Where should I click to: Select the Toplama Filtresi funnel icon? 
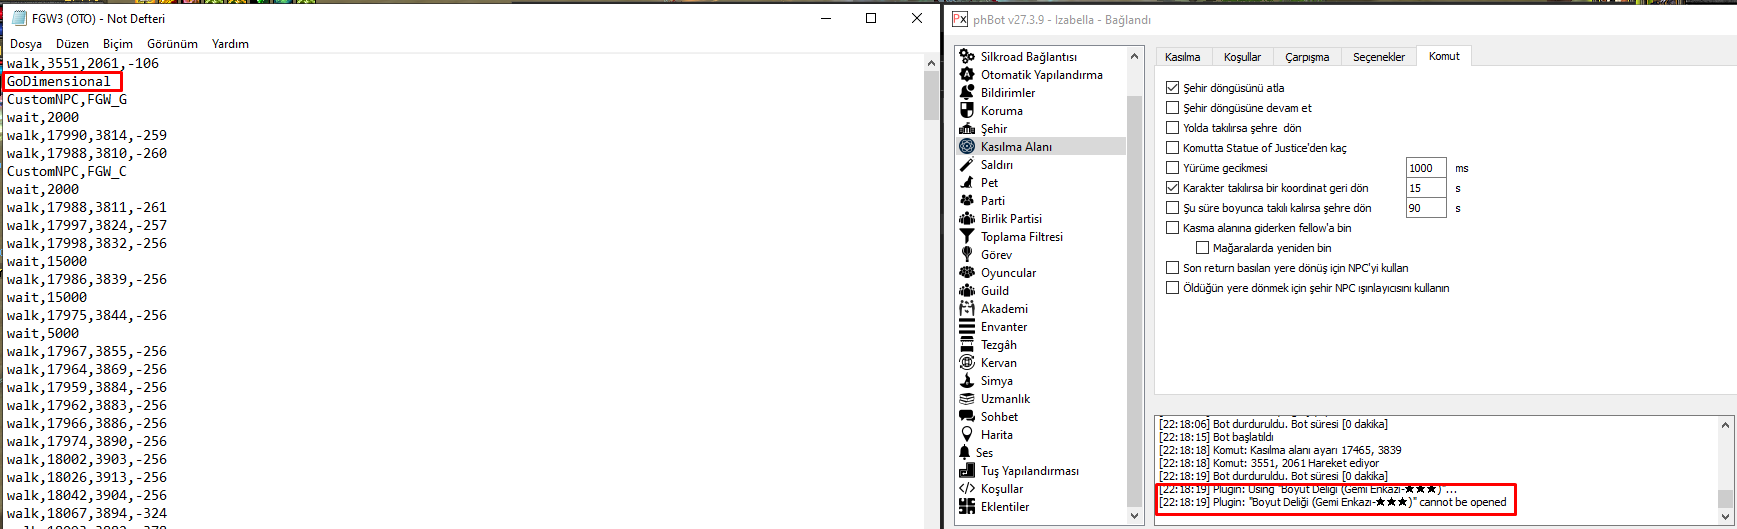(x=967, y=237)
